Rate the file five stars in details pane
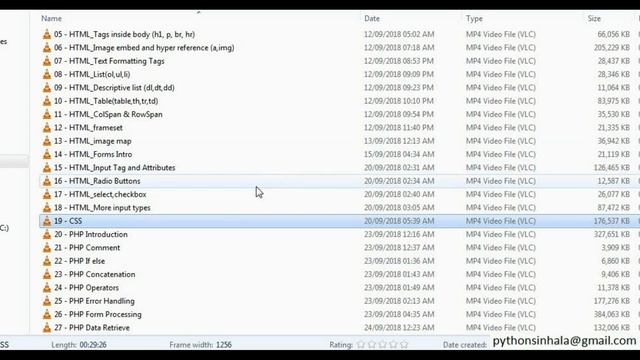Image resolution: width=640 pixels, height=360 pixels. point(404,344)
